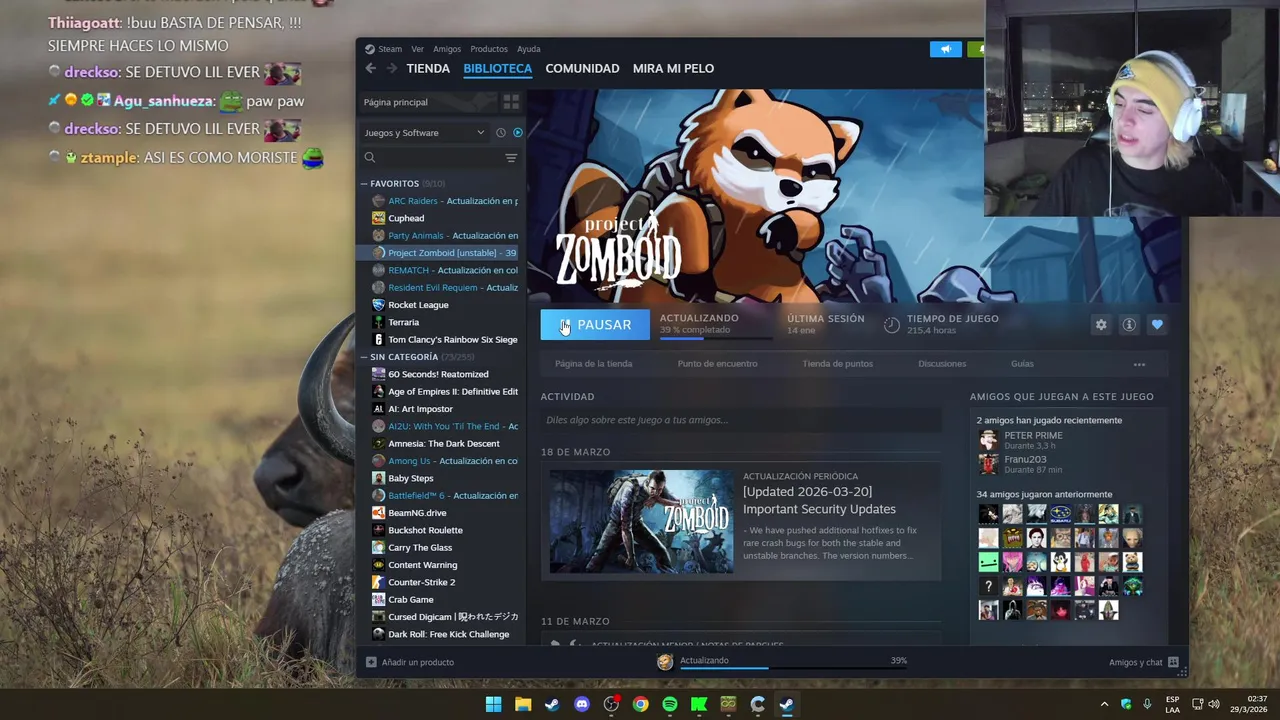The image size is (1280, 720).
Task: Click the Página principal button
Action: 428,102
